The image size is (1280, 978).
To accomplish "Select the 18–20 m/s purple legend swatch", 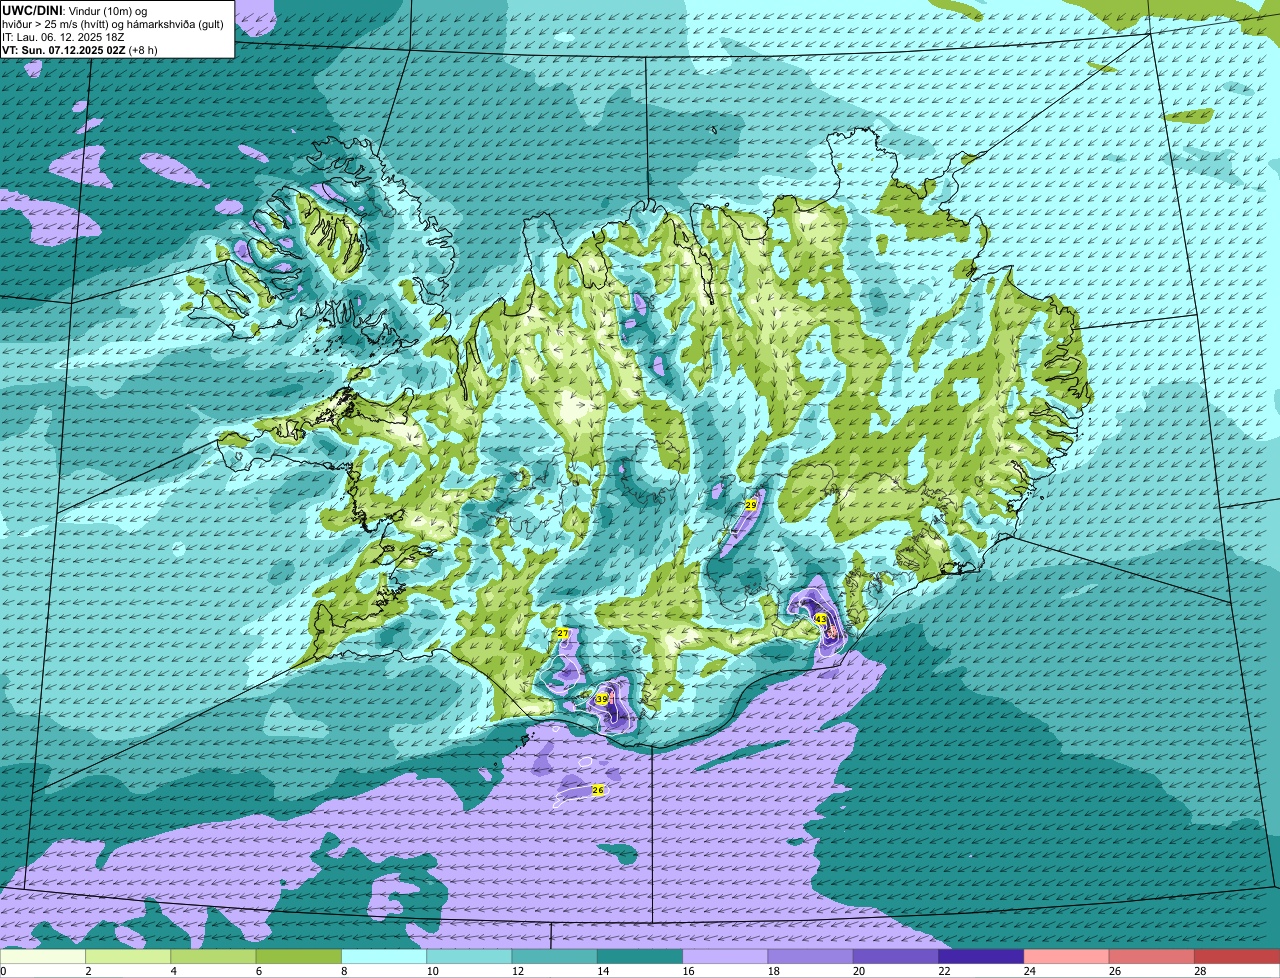I will click(811, 956).
